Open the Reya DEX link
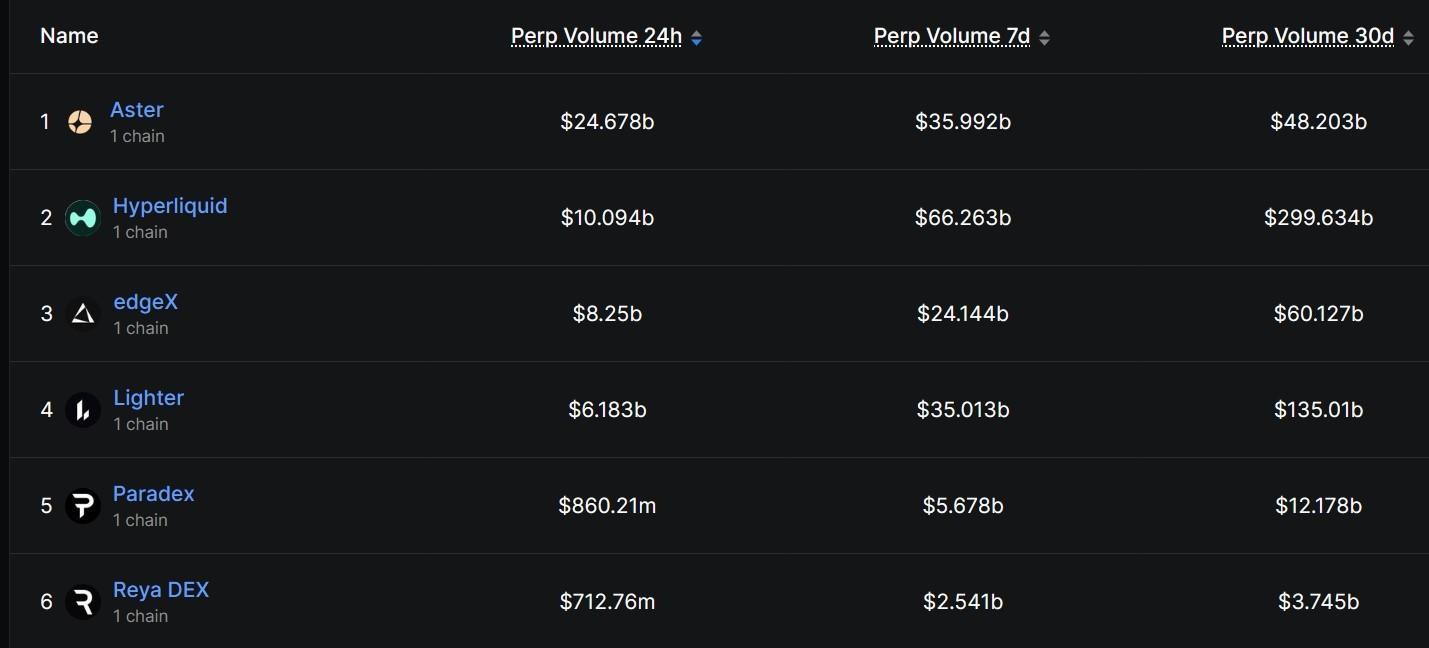Image resolution: width=1429 pixels, height=648 pixels. [x=161, y=590]
